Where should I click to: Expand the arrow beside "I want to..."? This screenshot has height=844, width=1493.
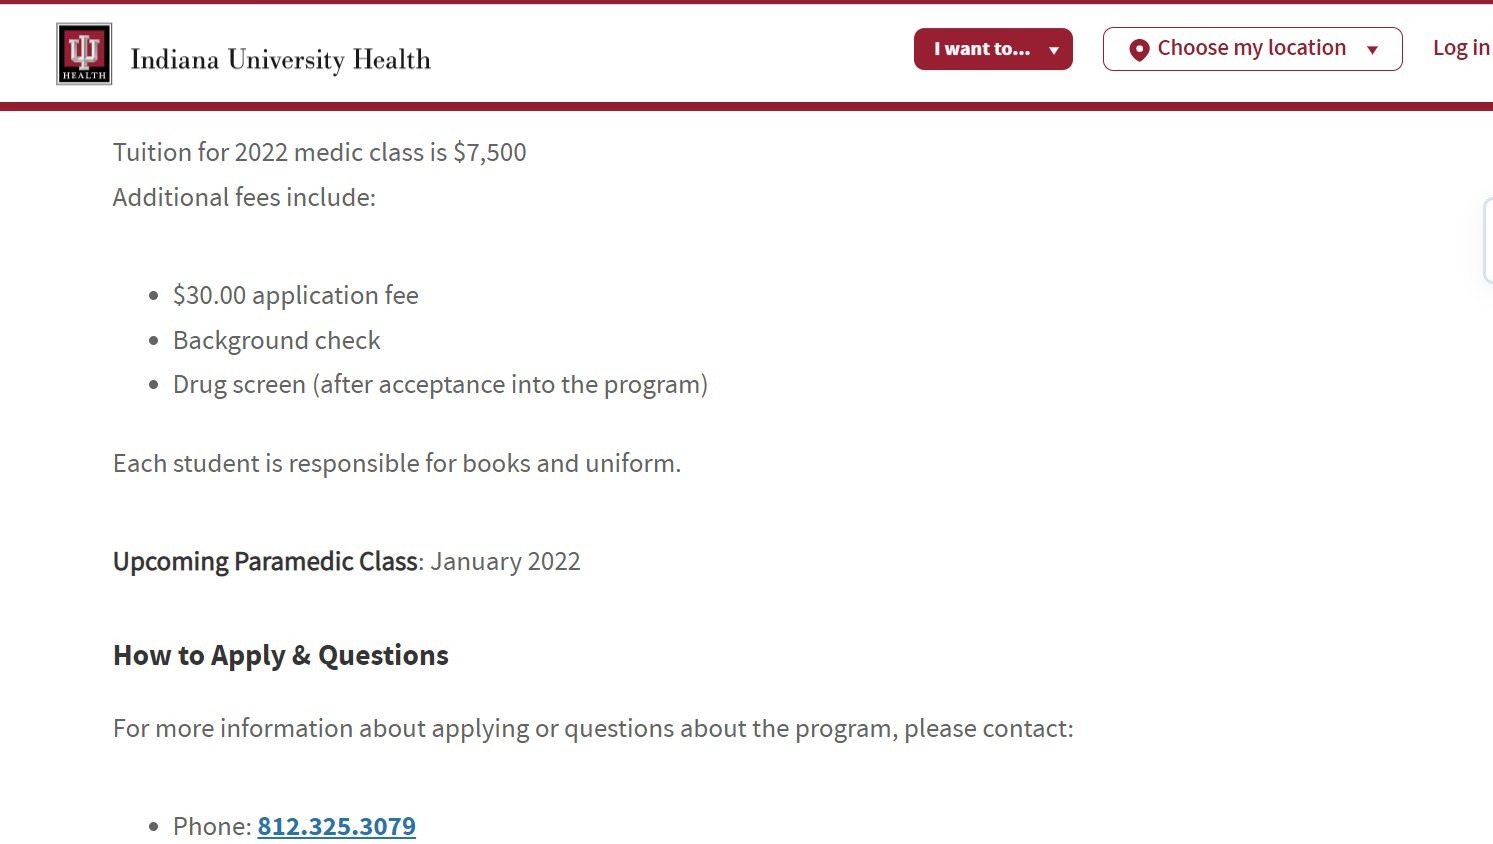(x=1053, y=50)
